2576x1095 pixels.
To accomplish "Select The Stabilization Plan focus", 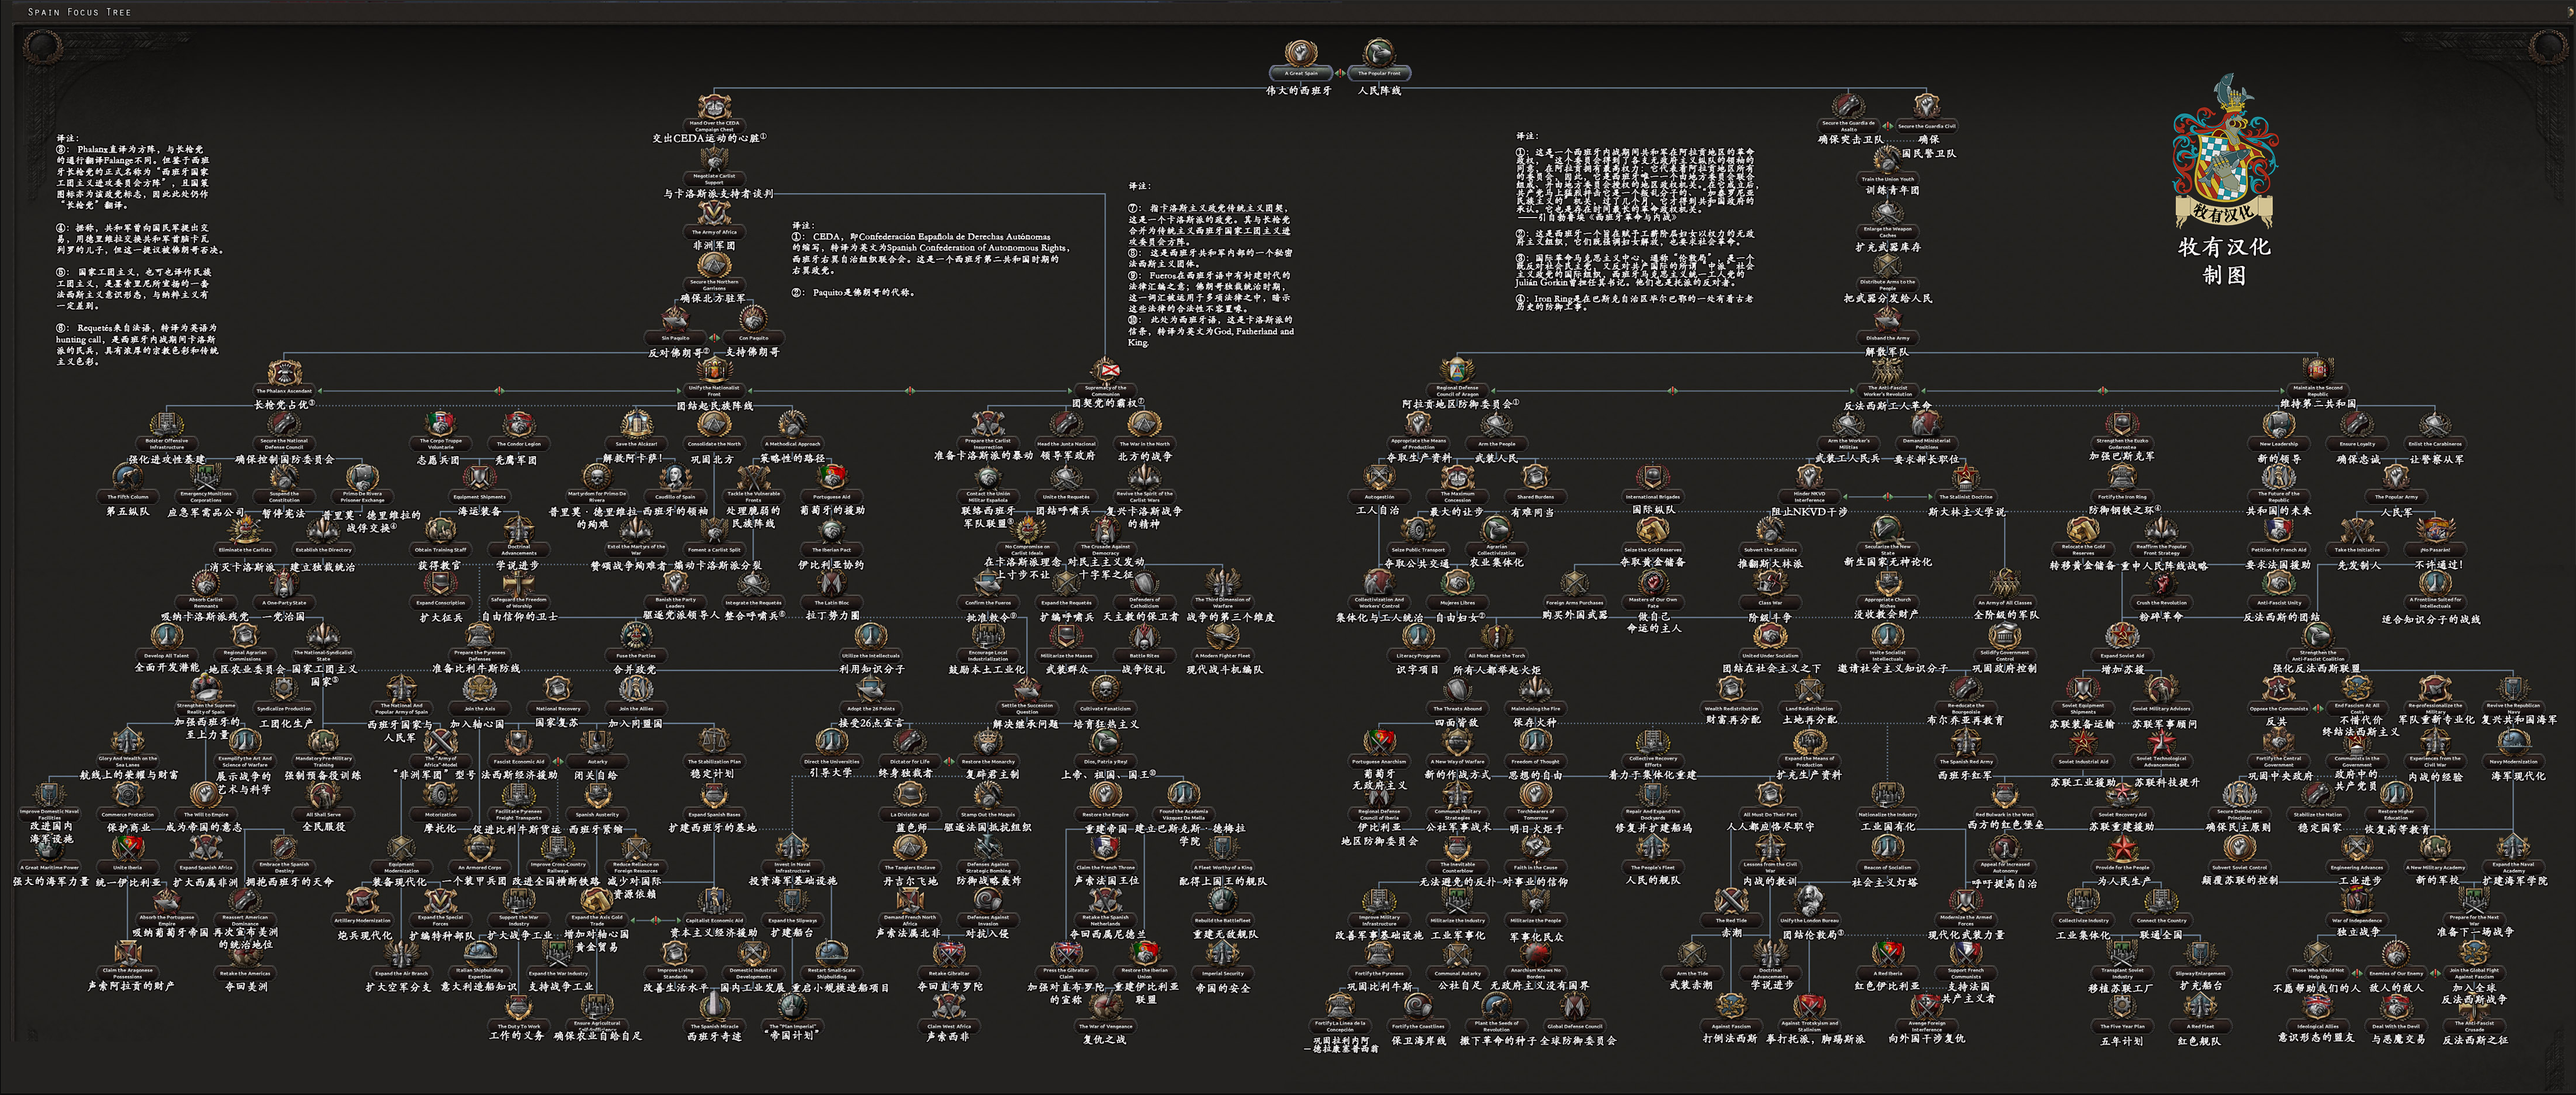I will click(714, 748).
